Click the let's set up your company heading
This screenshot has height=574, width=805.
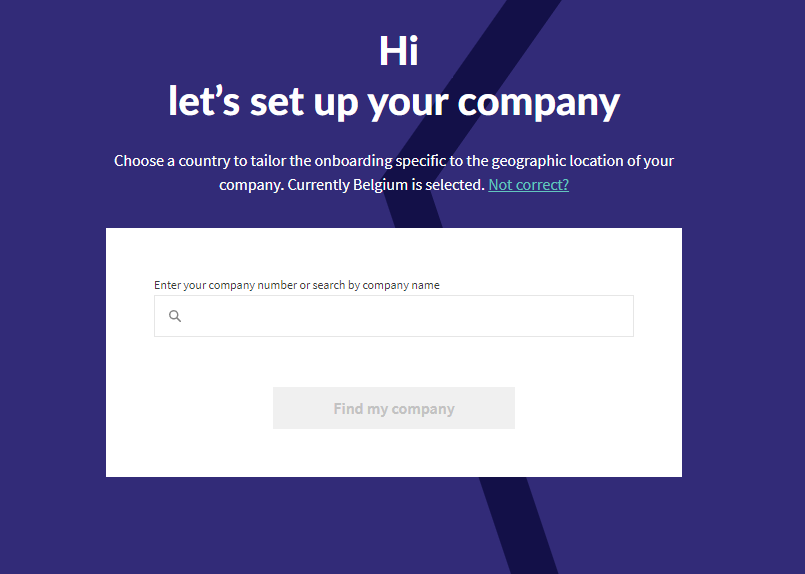(x=394, y=102)
